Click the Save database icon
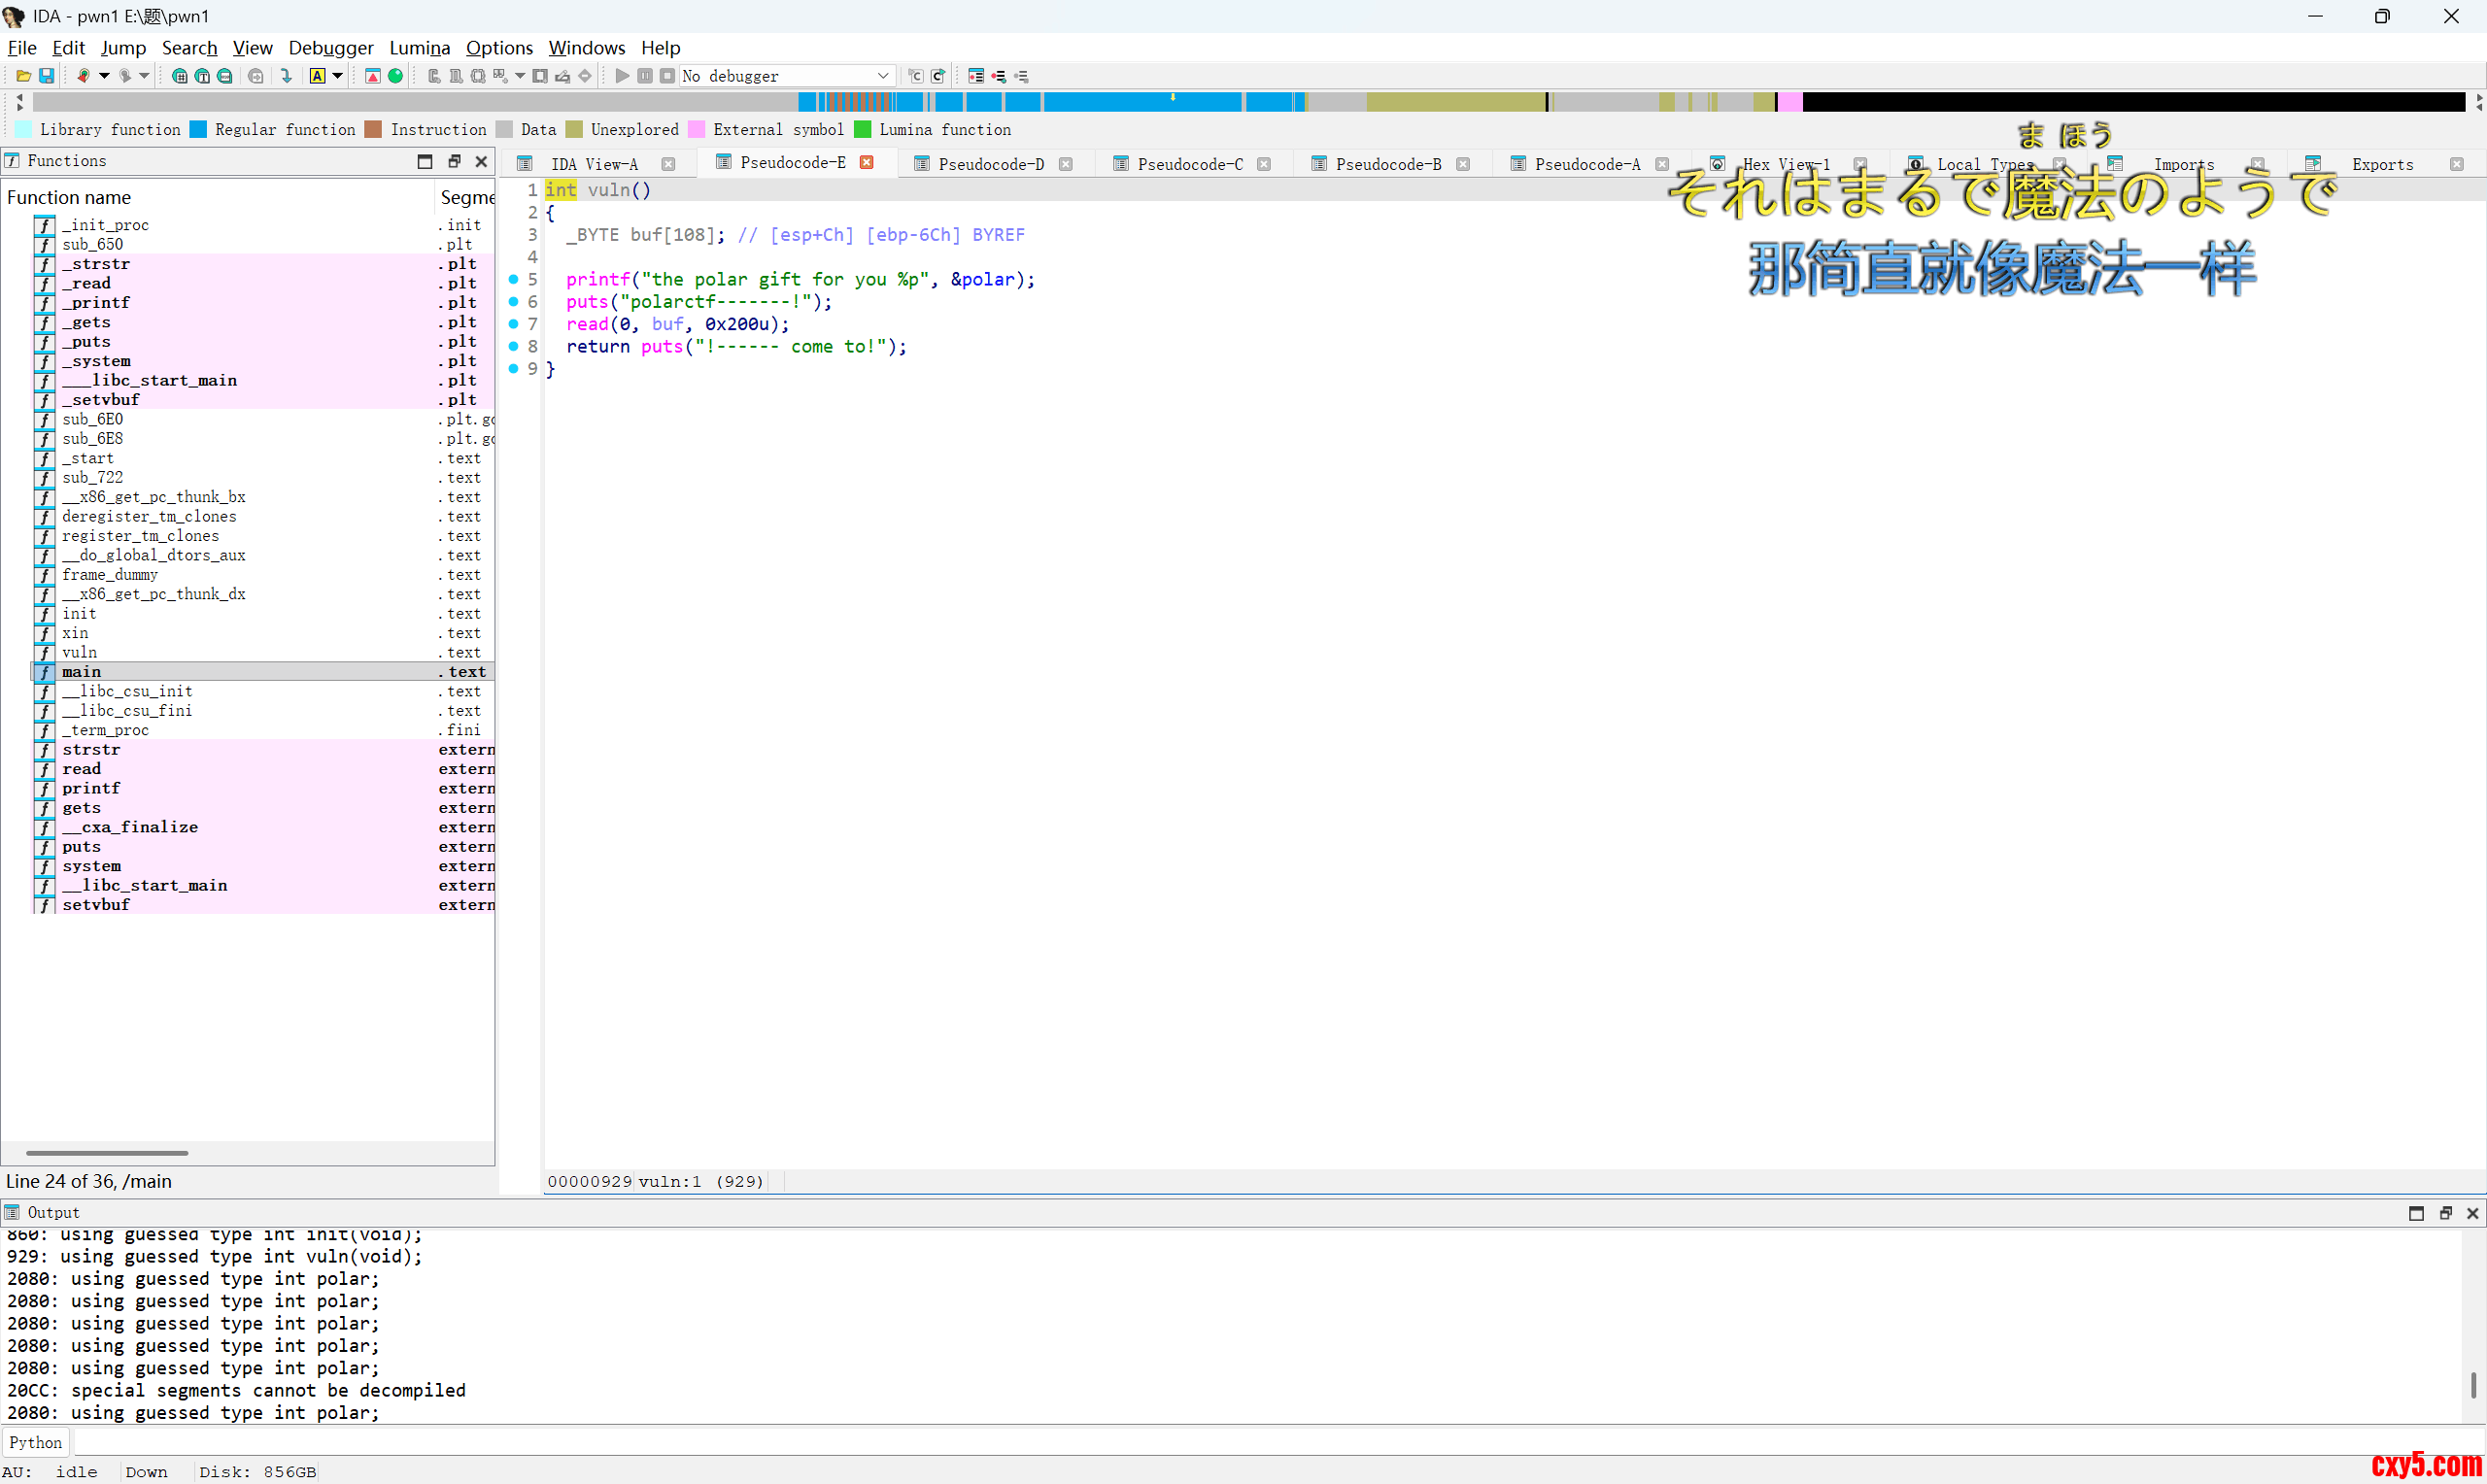This screenshot has height=1484, width=2487. point(46,76)
